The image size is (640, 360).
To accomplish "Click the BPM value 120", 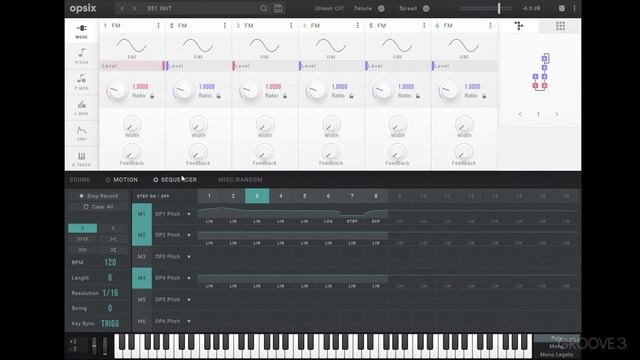I will pyautogui.click(x=110, y=262).
